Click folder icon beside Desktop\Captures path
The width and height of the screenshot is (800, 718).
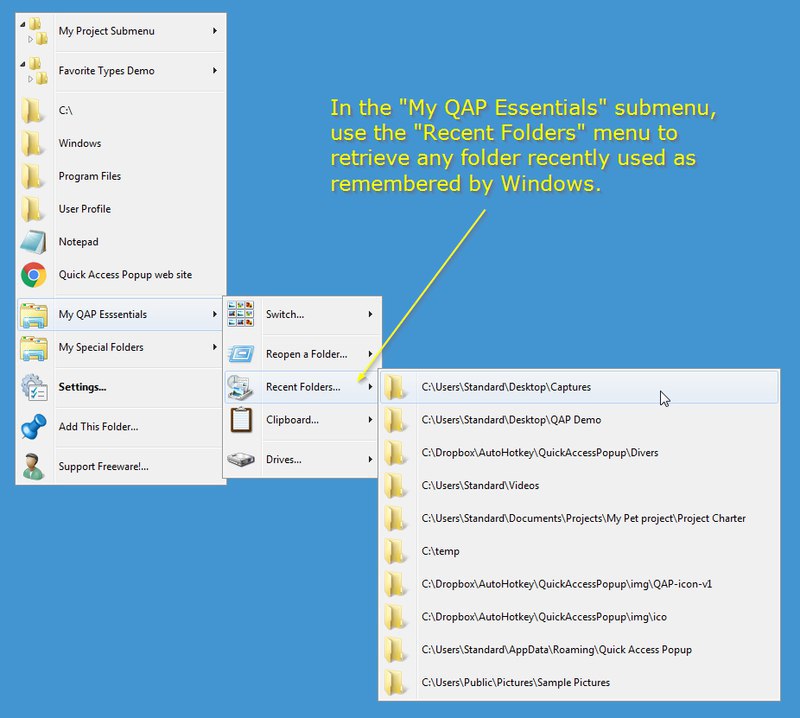click(x=395, y=387)
